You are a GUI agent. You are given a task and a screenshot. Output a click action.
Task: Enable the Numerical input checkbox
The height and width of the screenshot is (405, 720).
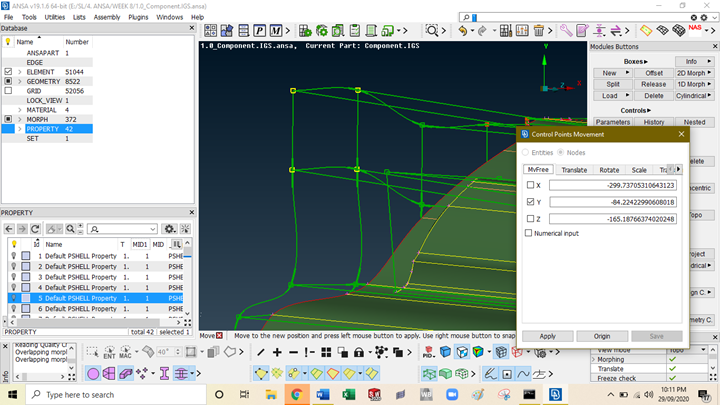[529, 233]
